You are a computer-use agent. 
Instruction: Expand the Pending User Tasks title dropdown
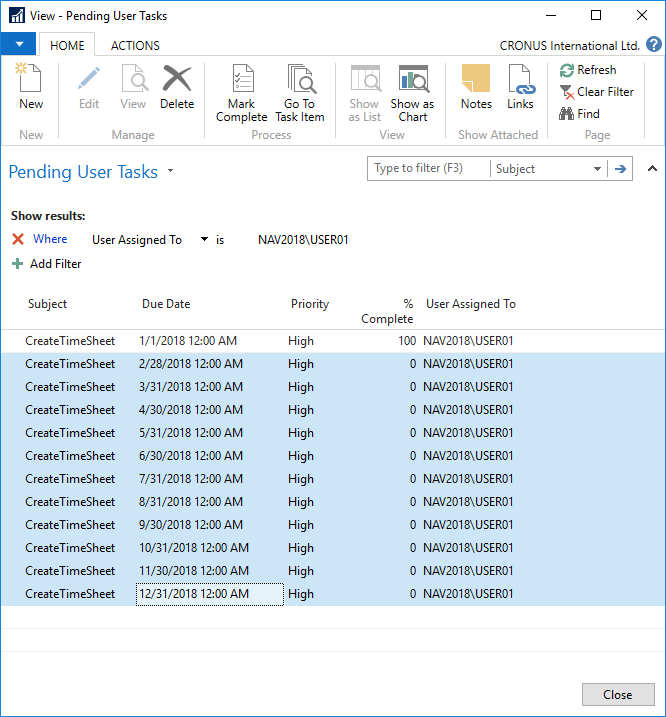(x=171, y=171)
